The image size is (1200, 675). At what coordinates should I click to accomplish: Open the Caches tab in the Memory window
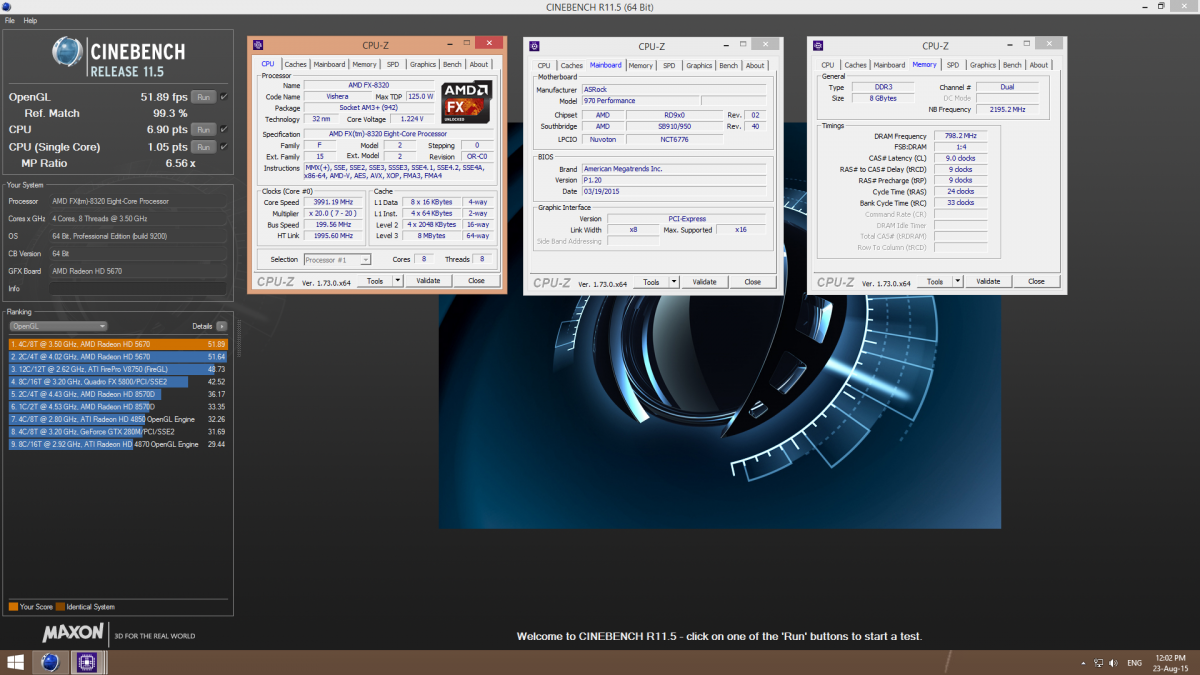pos(855,66)
